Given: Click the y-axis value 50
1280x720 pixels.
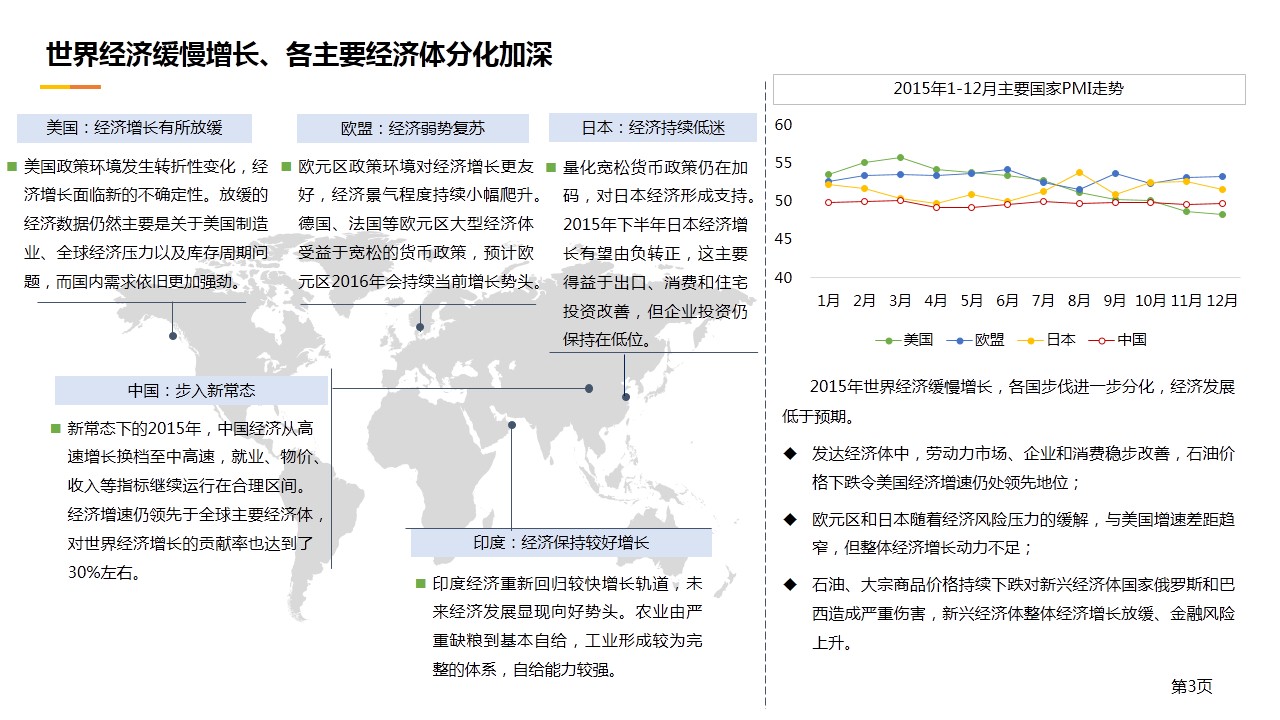Looking at the screenshot, I should pyautogui.click(x=784, y=201).
